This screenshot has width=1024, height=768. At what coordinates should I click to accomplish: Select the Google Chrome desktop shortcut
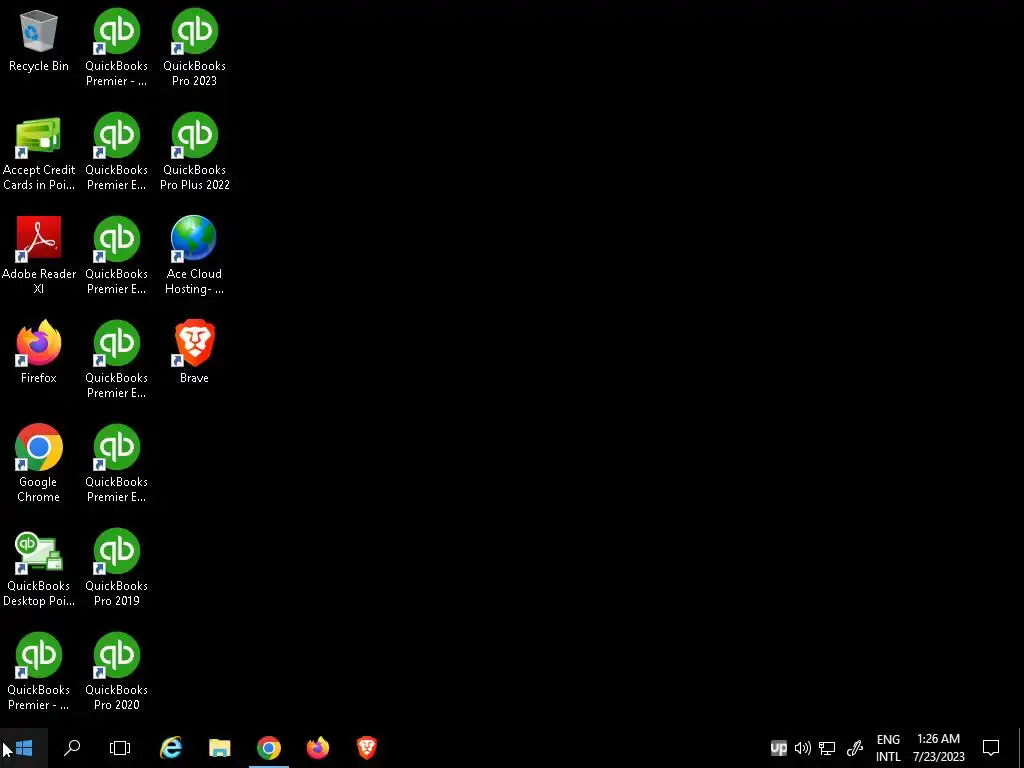[39, 463]
